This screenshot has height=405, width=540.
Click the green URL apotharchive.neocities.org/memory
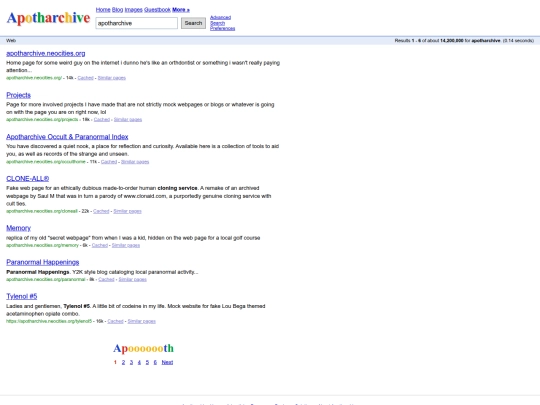point(42,245)
